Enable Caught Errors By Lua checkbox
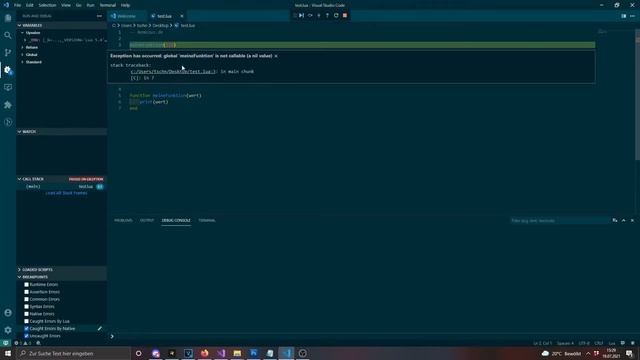The width and height of the screenshot is (640, 360). (x=27, y=321)
